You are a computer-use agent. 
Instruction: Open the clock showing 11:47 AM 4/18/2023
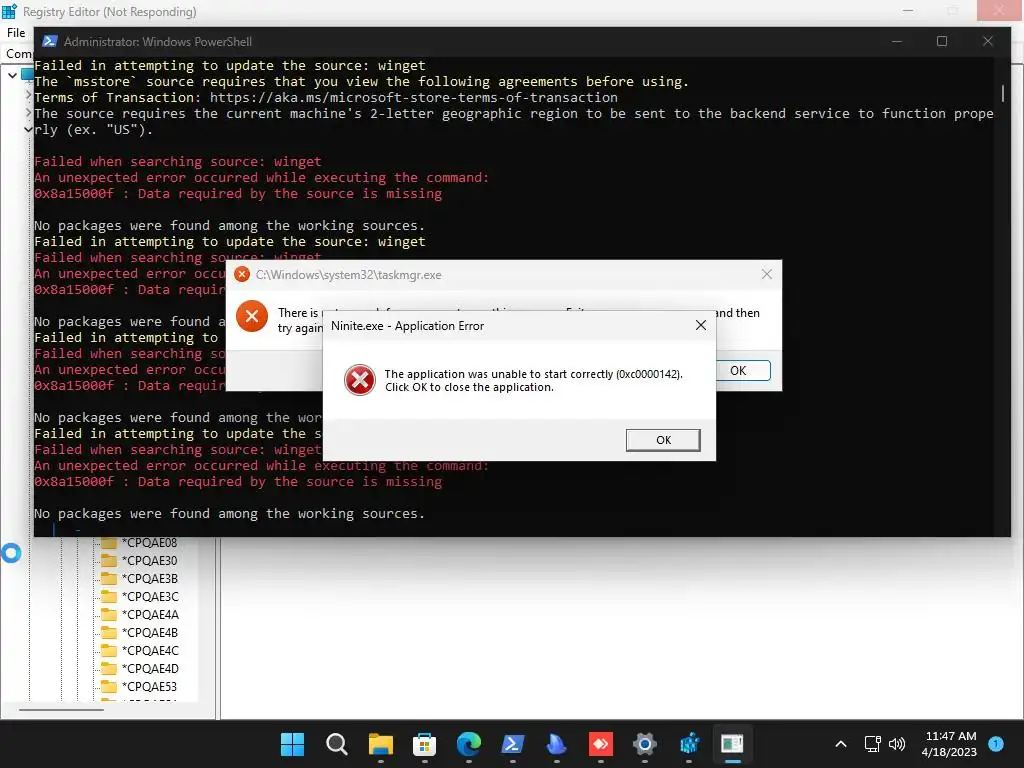(x=950, y=744)
